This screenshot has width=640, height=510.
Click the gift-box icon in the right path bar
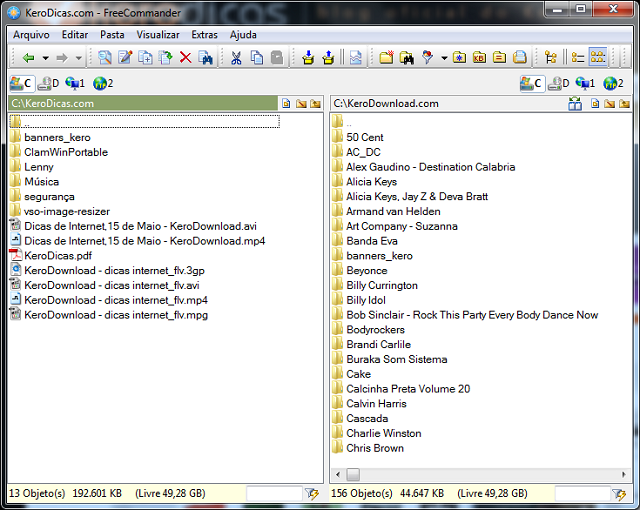pyautogui.click(x=575, y=104)
